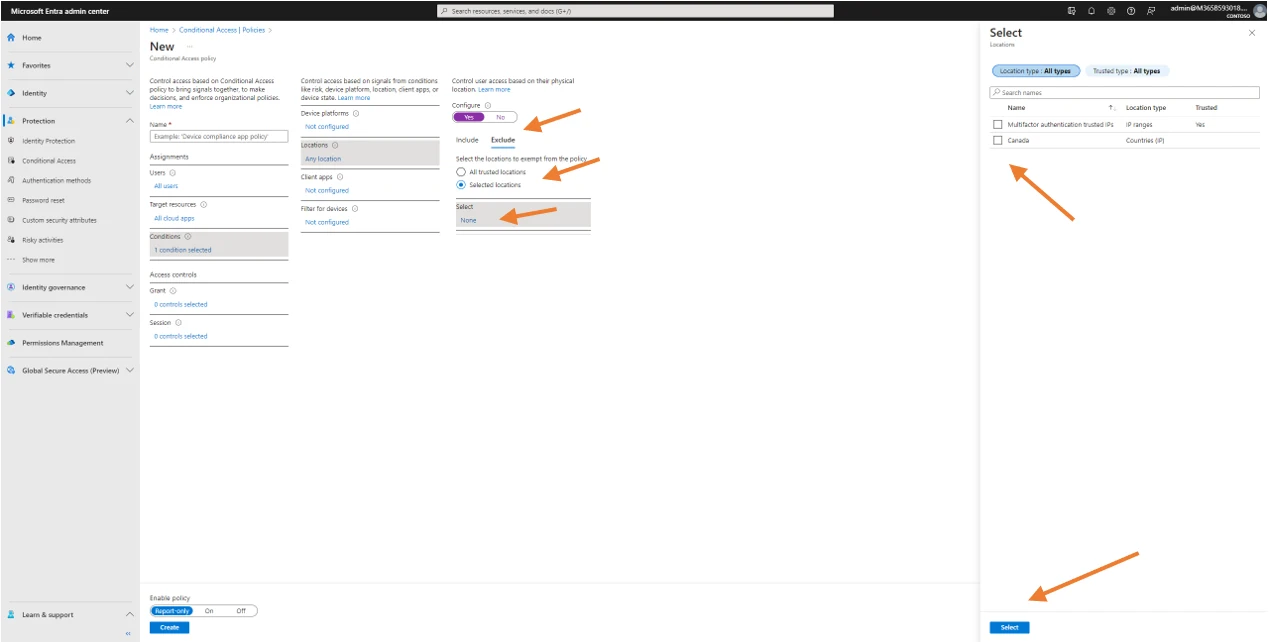Select the All trusted locations radio button
1269x642 pixels.
pos(461,172)
